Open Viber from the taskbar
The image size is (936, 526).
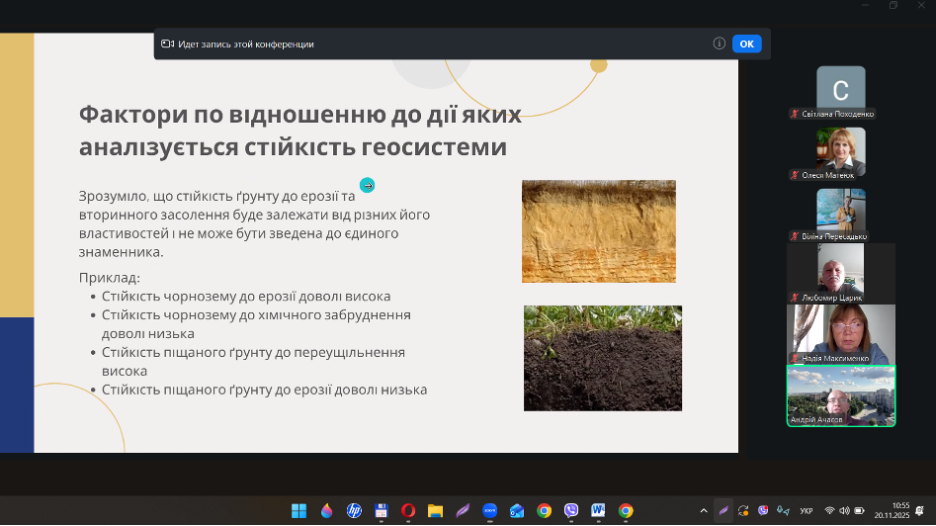coord(571,511)
